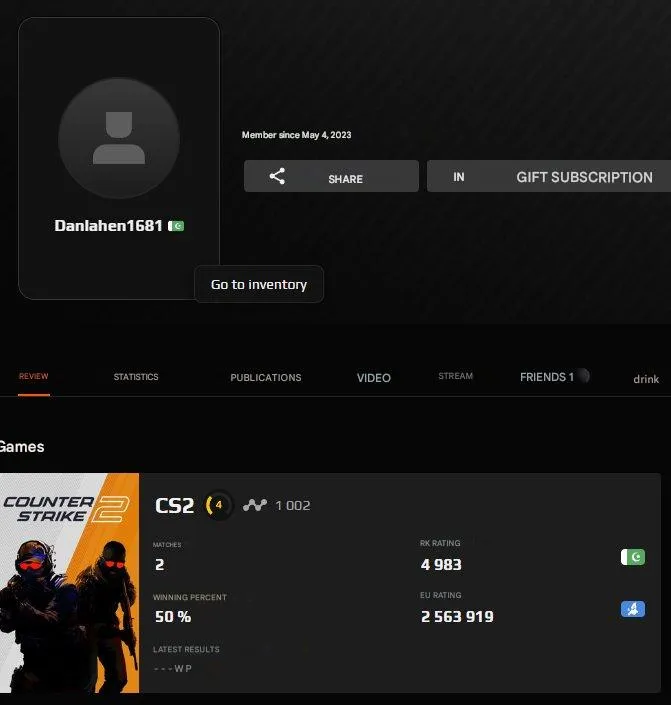This screenshot has width=671, height=705.
Task: Click the winning percent value 50 %
Action: pos(173,617)
